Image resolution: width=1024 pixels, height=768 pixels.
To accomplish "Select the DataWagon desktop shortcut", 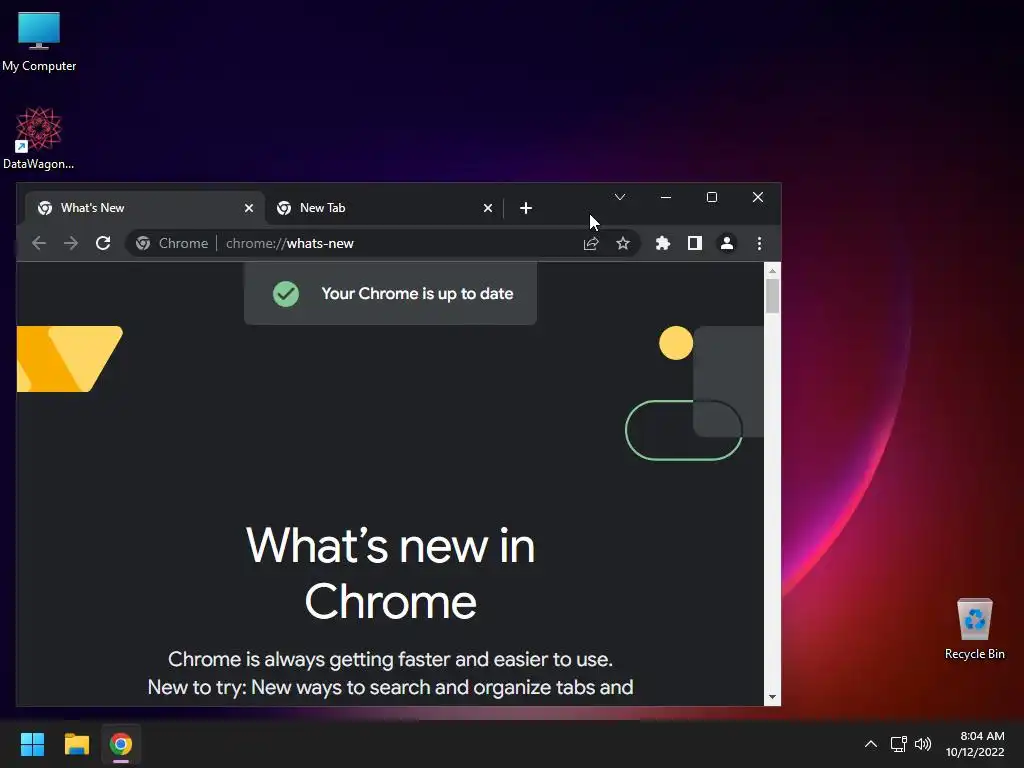I will pyautogui.click(x=39, y=139).
